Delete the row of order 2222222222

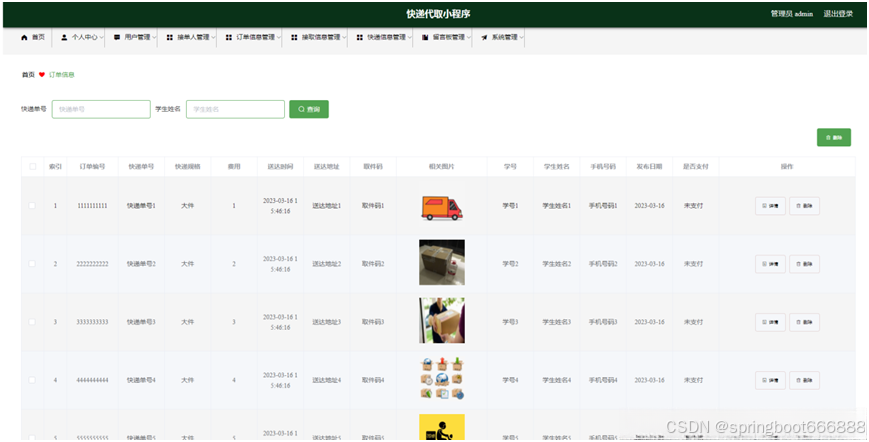tap(804, 264)
